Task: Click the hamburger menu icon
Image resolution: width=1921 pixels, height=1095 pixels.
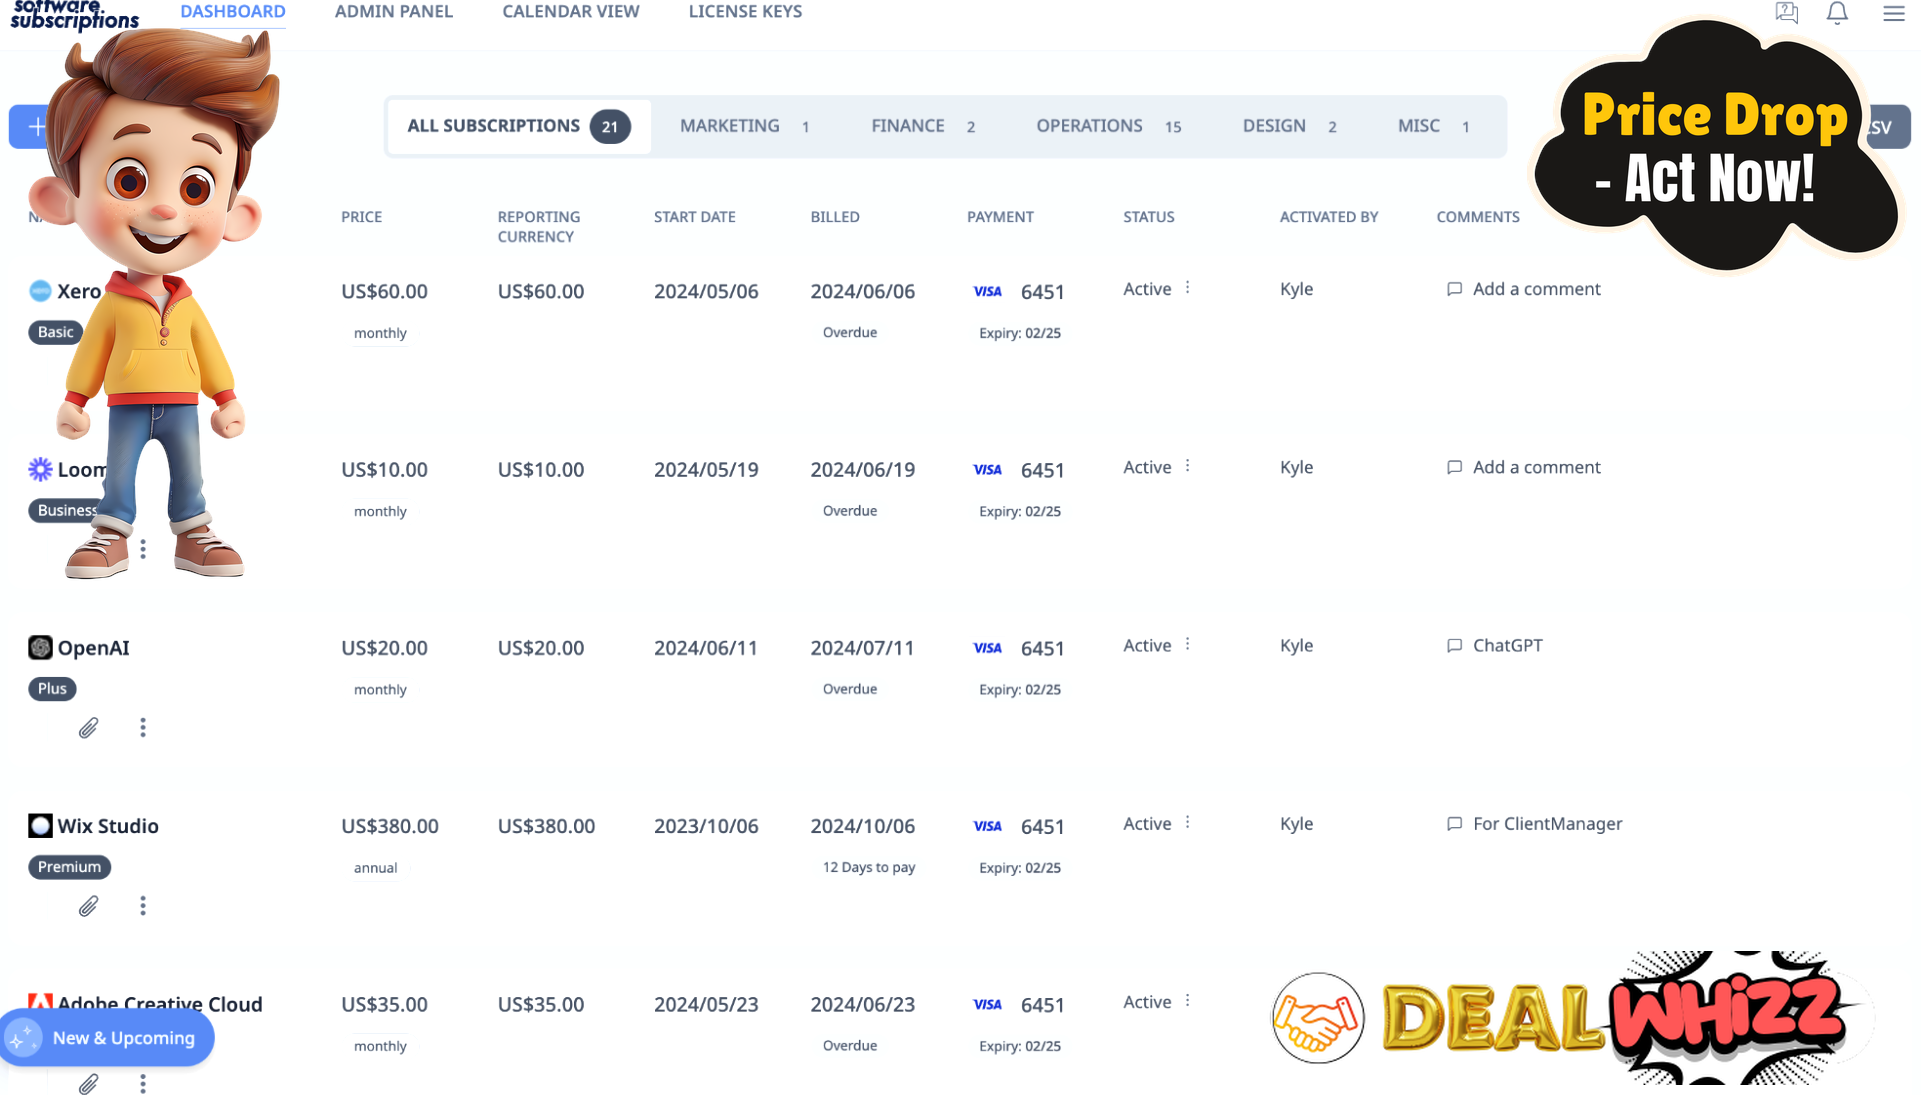Action: click(x=1895, y=13)
